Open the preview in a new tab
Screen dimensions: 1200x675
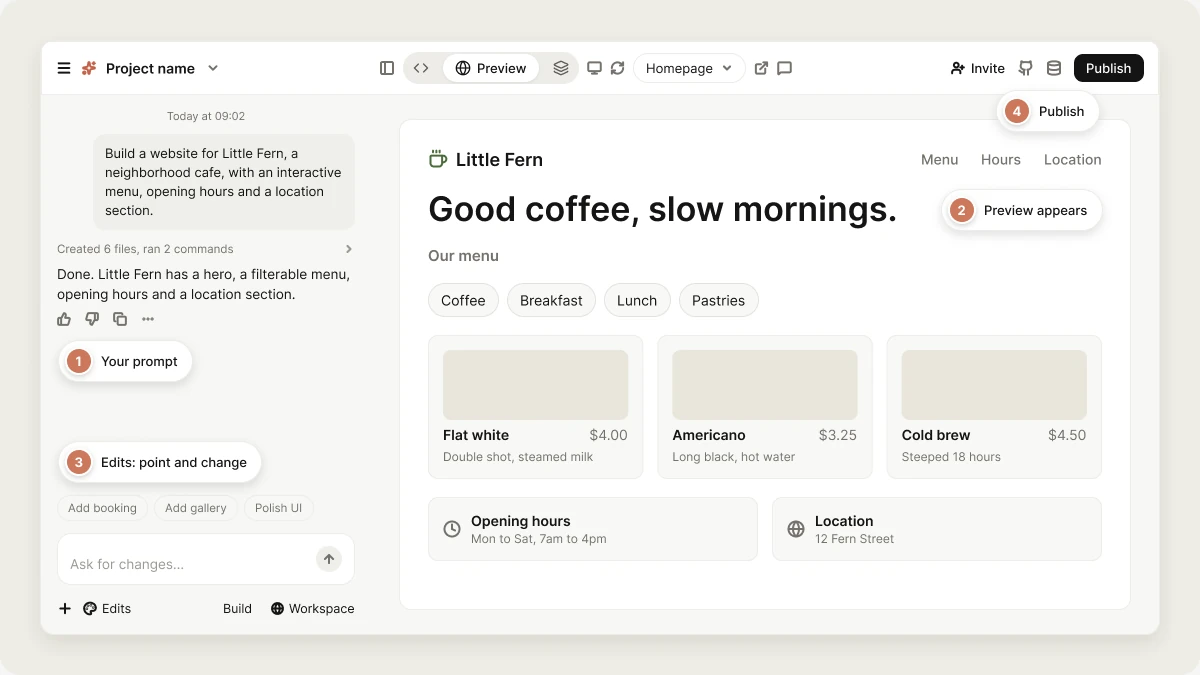pyautogui.click(x=761, y=68)
